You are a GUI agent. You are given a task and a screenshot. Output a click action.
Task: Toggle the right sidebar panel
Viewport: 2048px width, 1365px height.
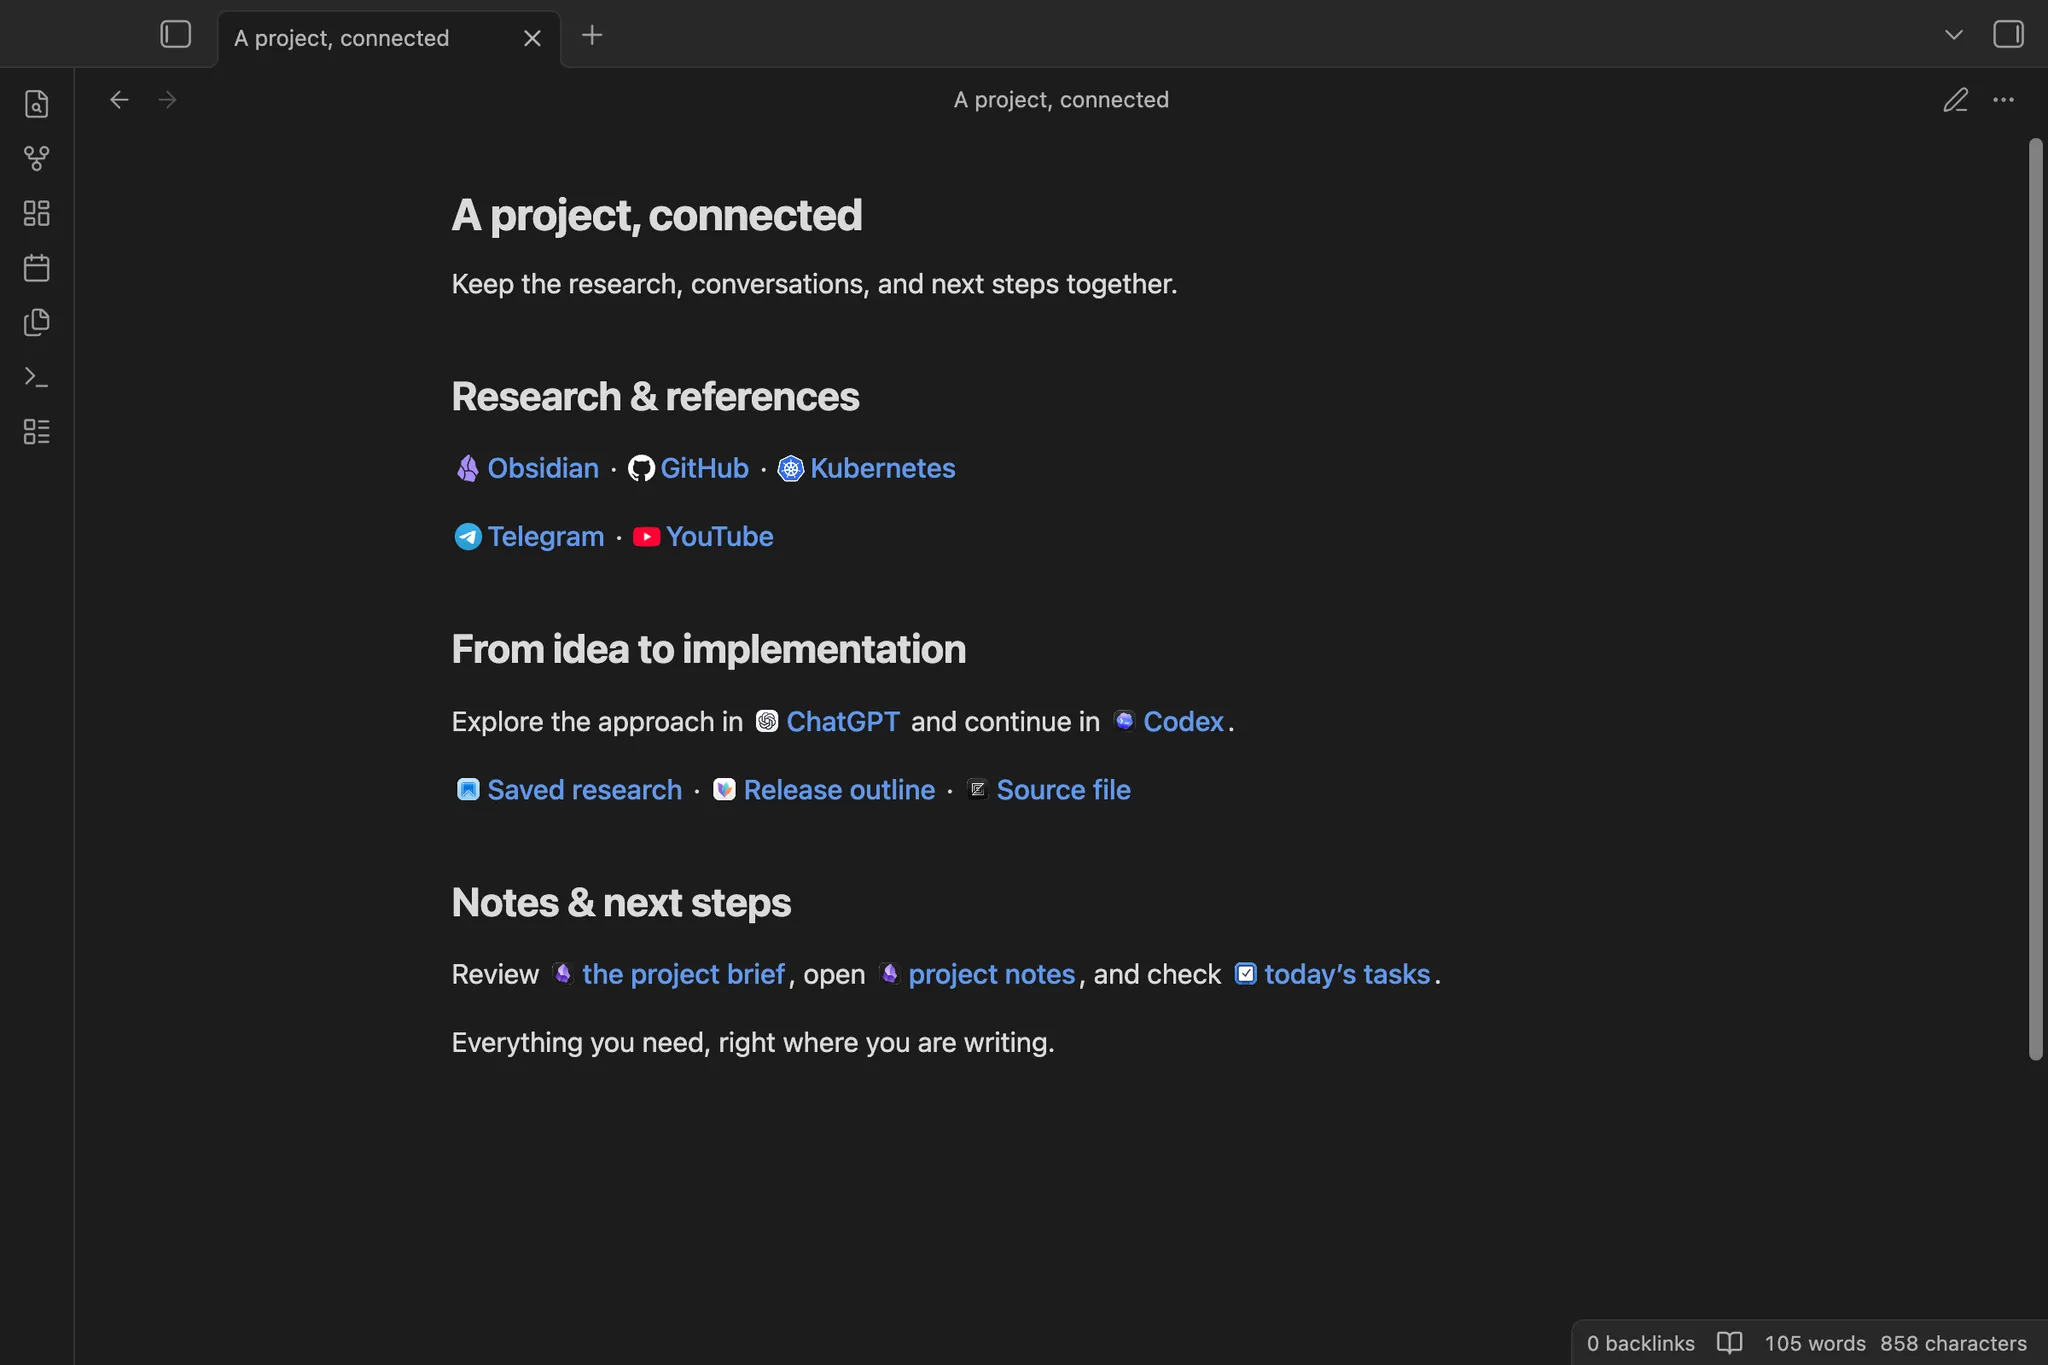(x=2008, y=35)
